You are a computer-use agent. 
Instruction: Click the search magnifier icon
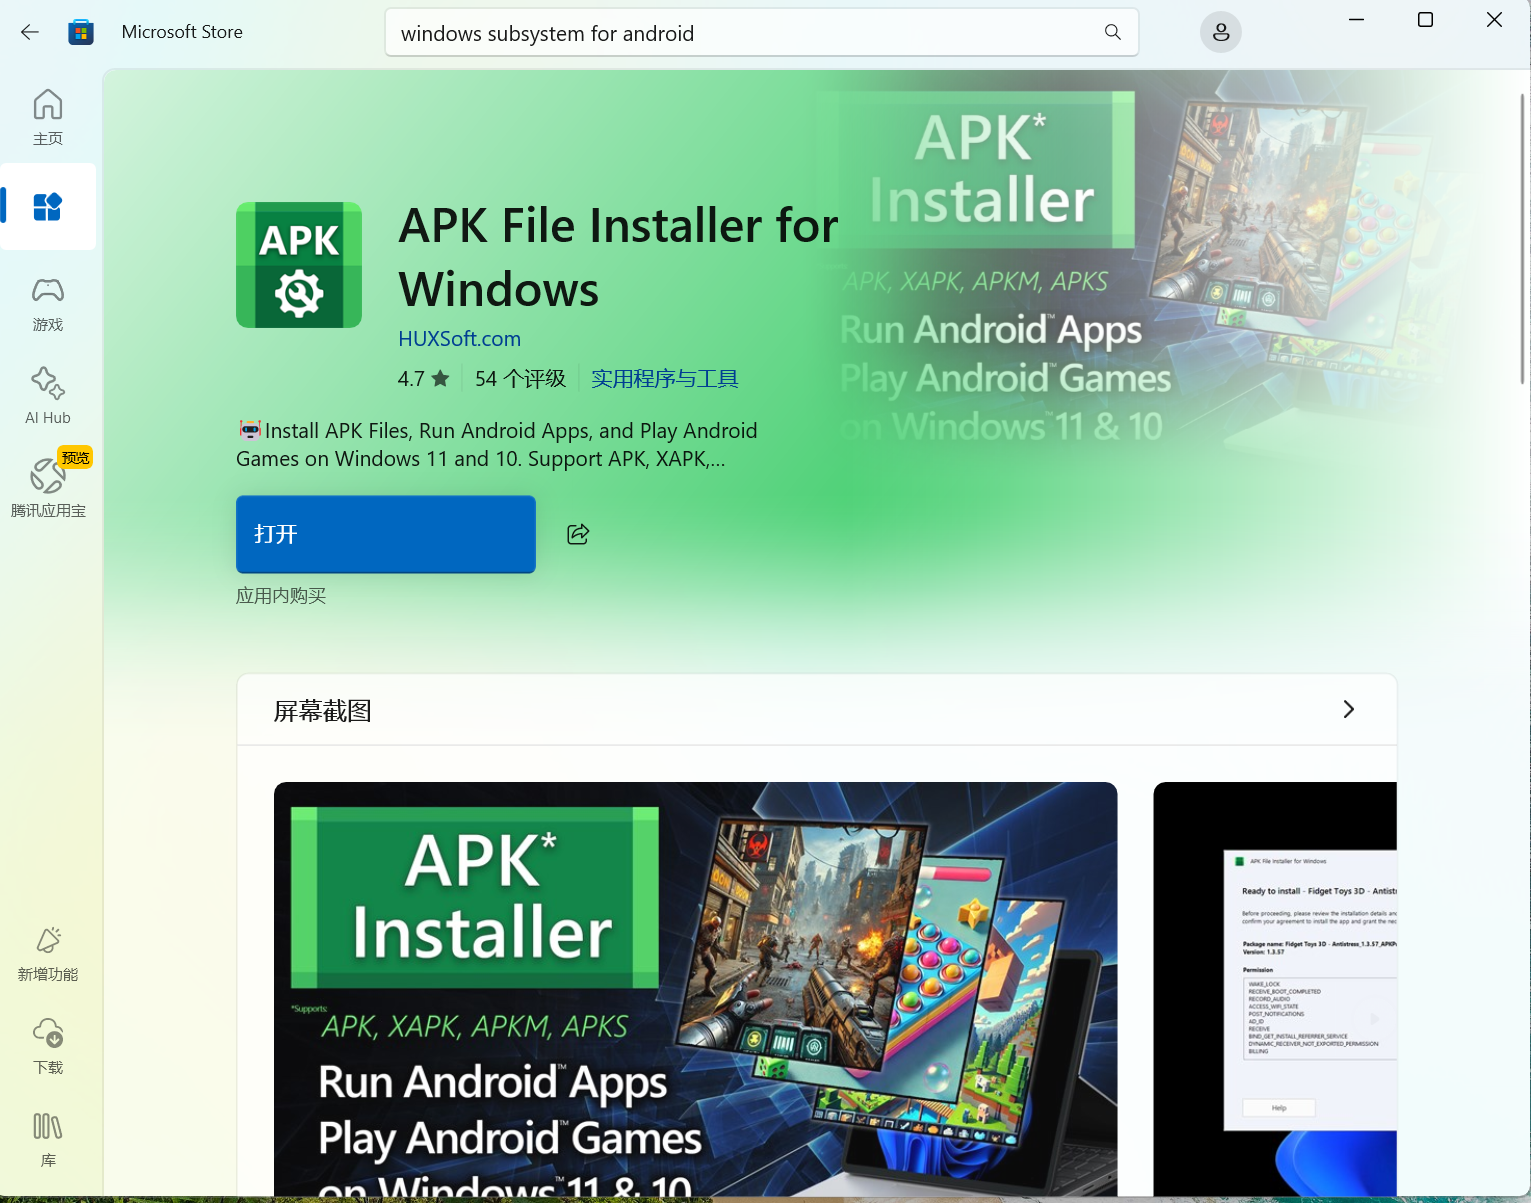tap(1112, 33)
